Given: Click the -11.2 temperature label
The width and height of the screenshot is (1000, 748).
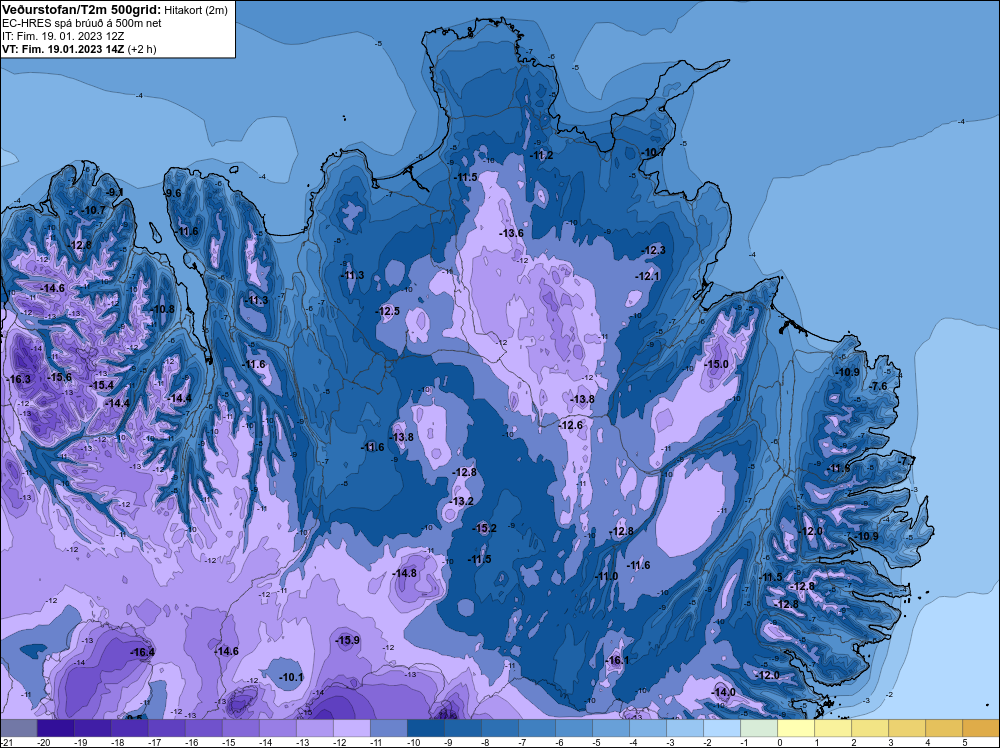Looking at the screenshot, I should [541, 155].
